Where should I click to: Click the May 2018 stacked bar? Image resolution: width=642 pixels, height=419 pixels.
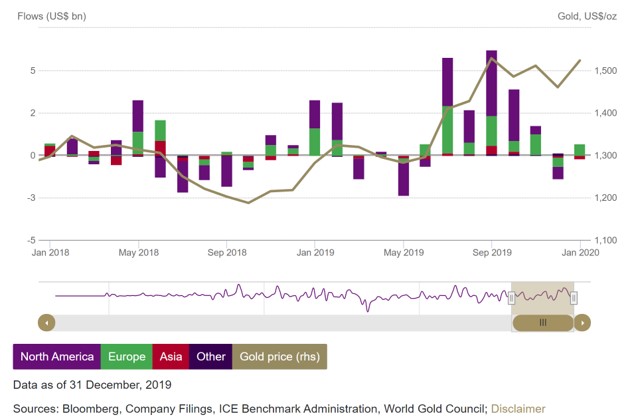tap(138, 128)
